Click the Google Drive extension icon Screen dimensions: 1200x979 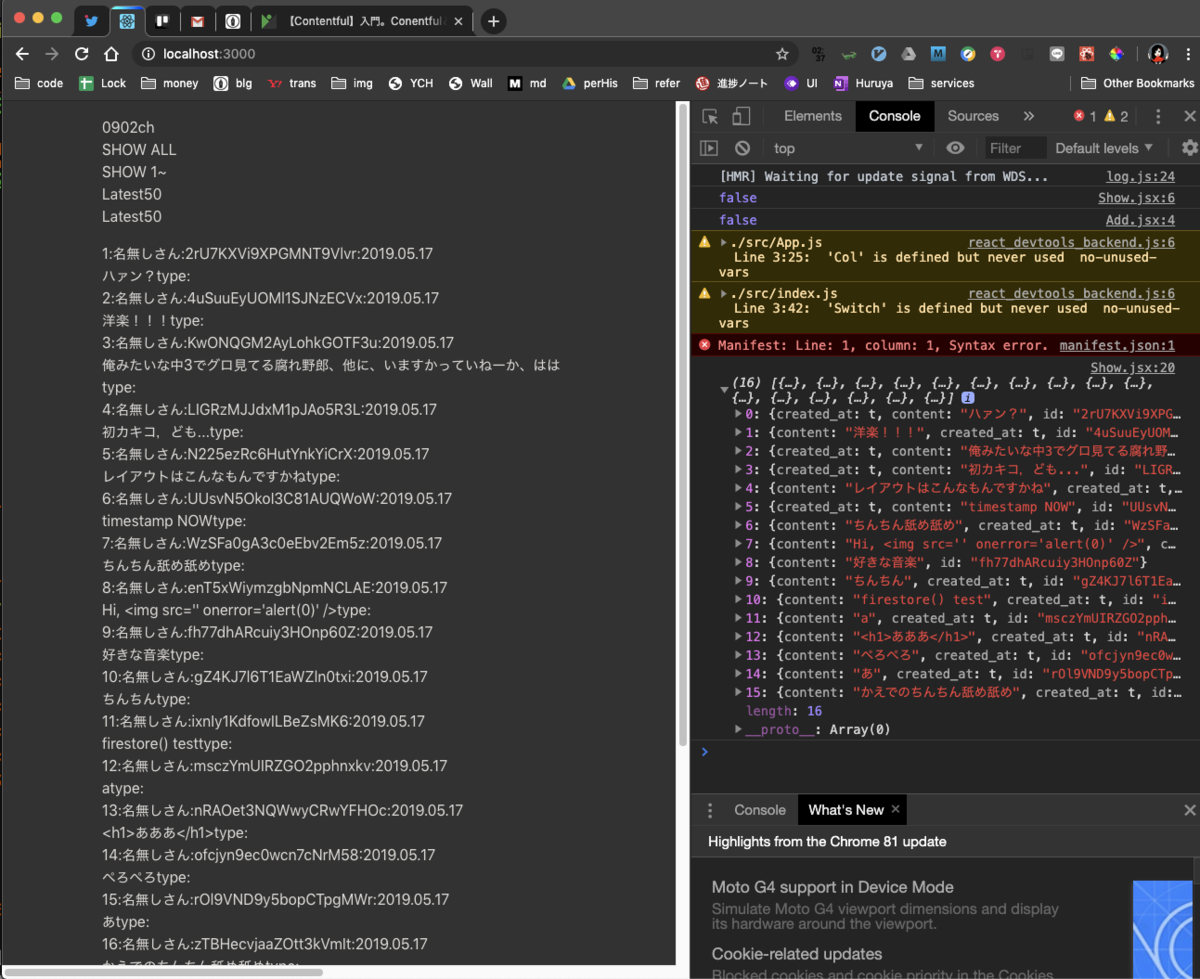click(908, 54)
